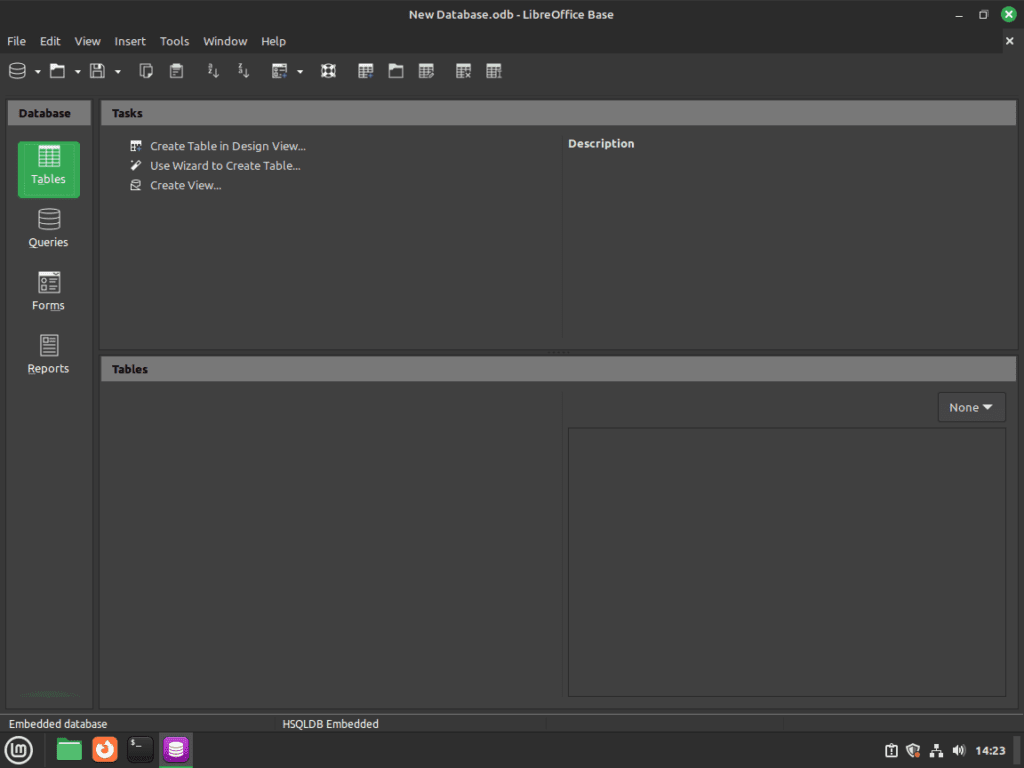Copy the selected item via toolbar
1024x768 pixels.
pos(146,71)
